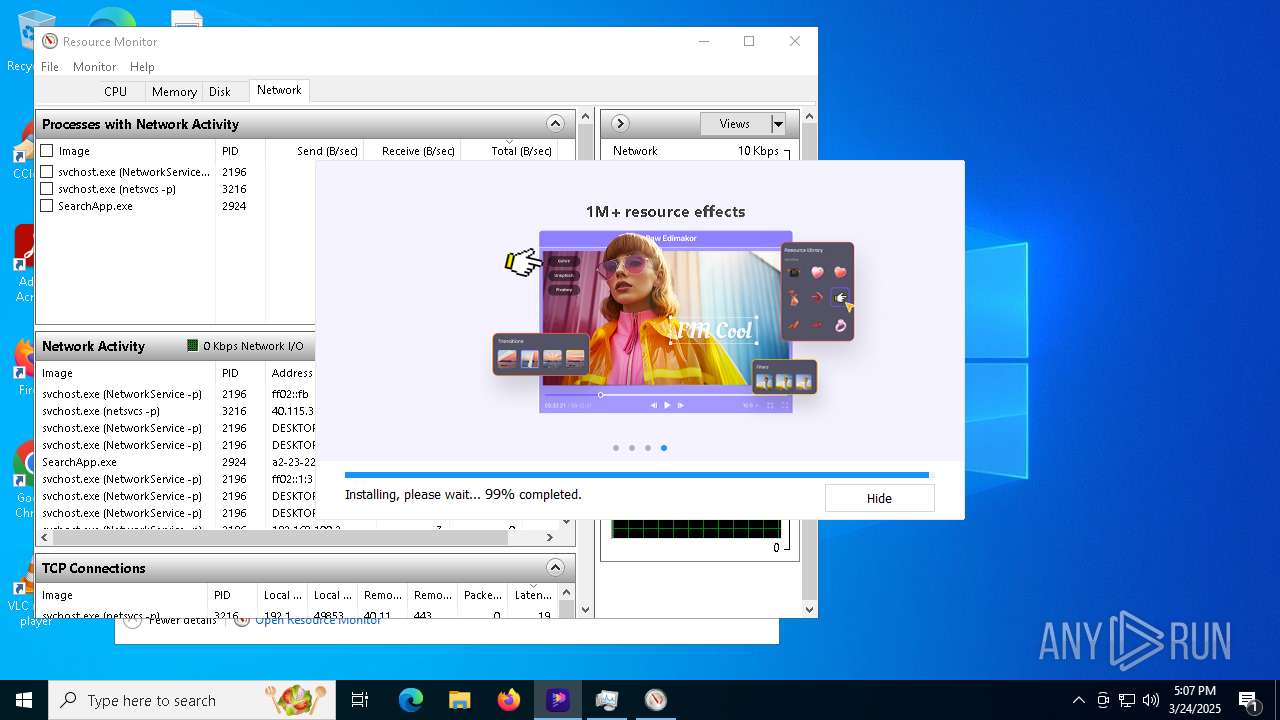
Task: Click the green Network I/O indicator icon
Action: pos(193,346)
